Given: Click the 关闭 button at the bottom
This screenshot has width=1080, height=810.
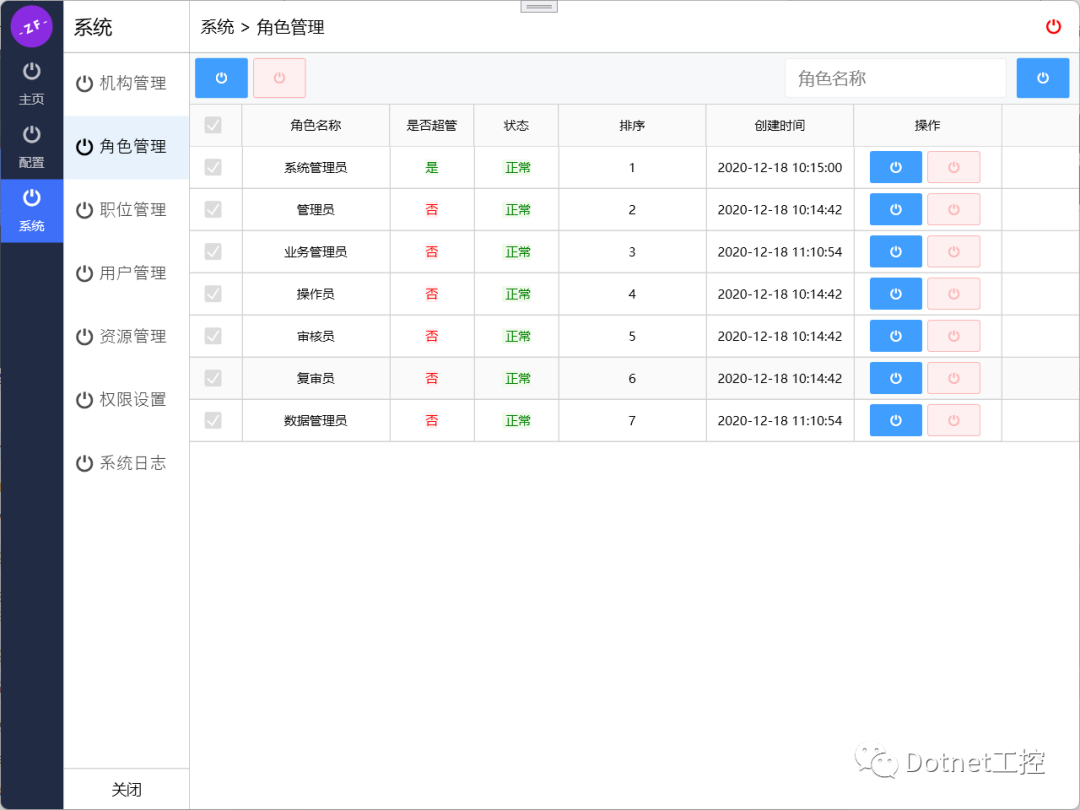Looking at the screenshot, I should click(x=126, y=789).
